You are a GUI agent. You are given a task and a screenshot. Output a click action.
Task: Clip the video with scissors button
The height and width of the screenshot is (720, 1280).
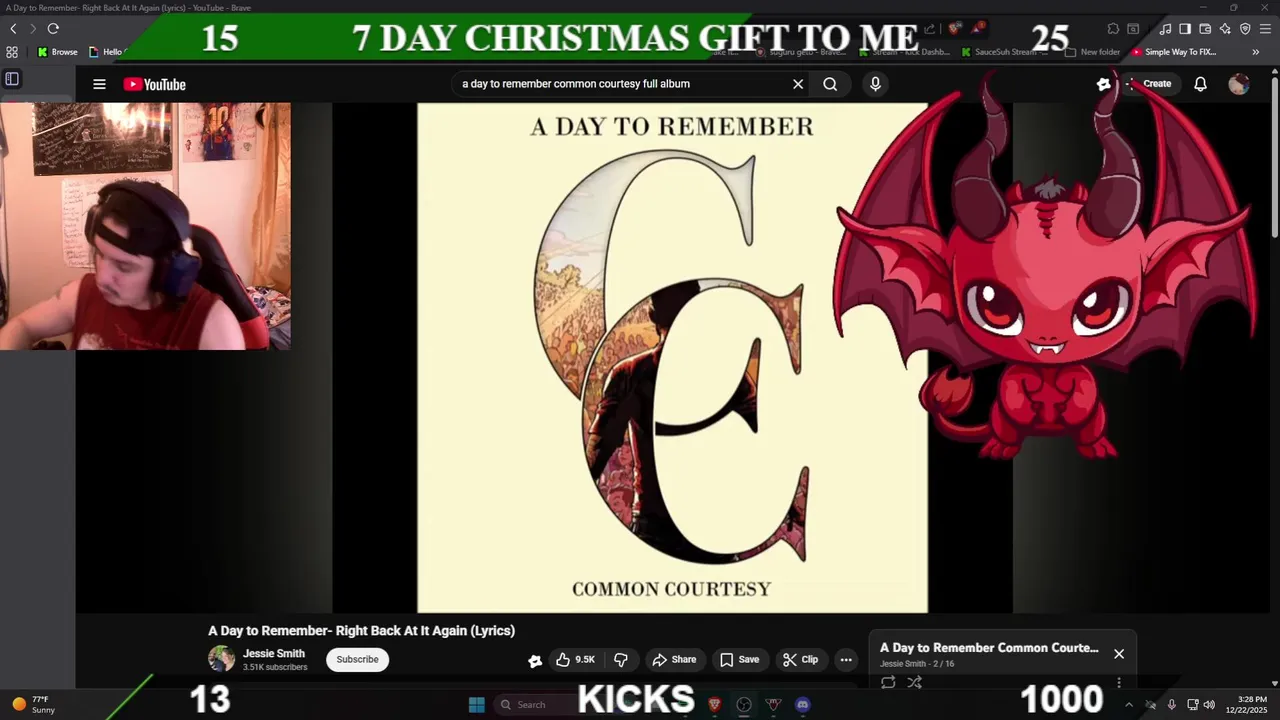[x=800, y=659]
